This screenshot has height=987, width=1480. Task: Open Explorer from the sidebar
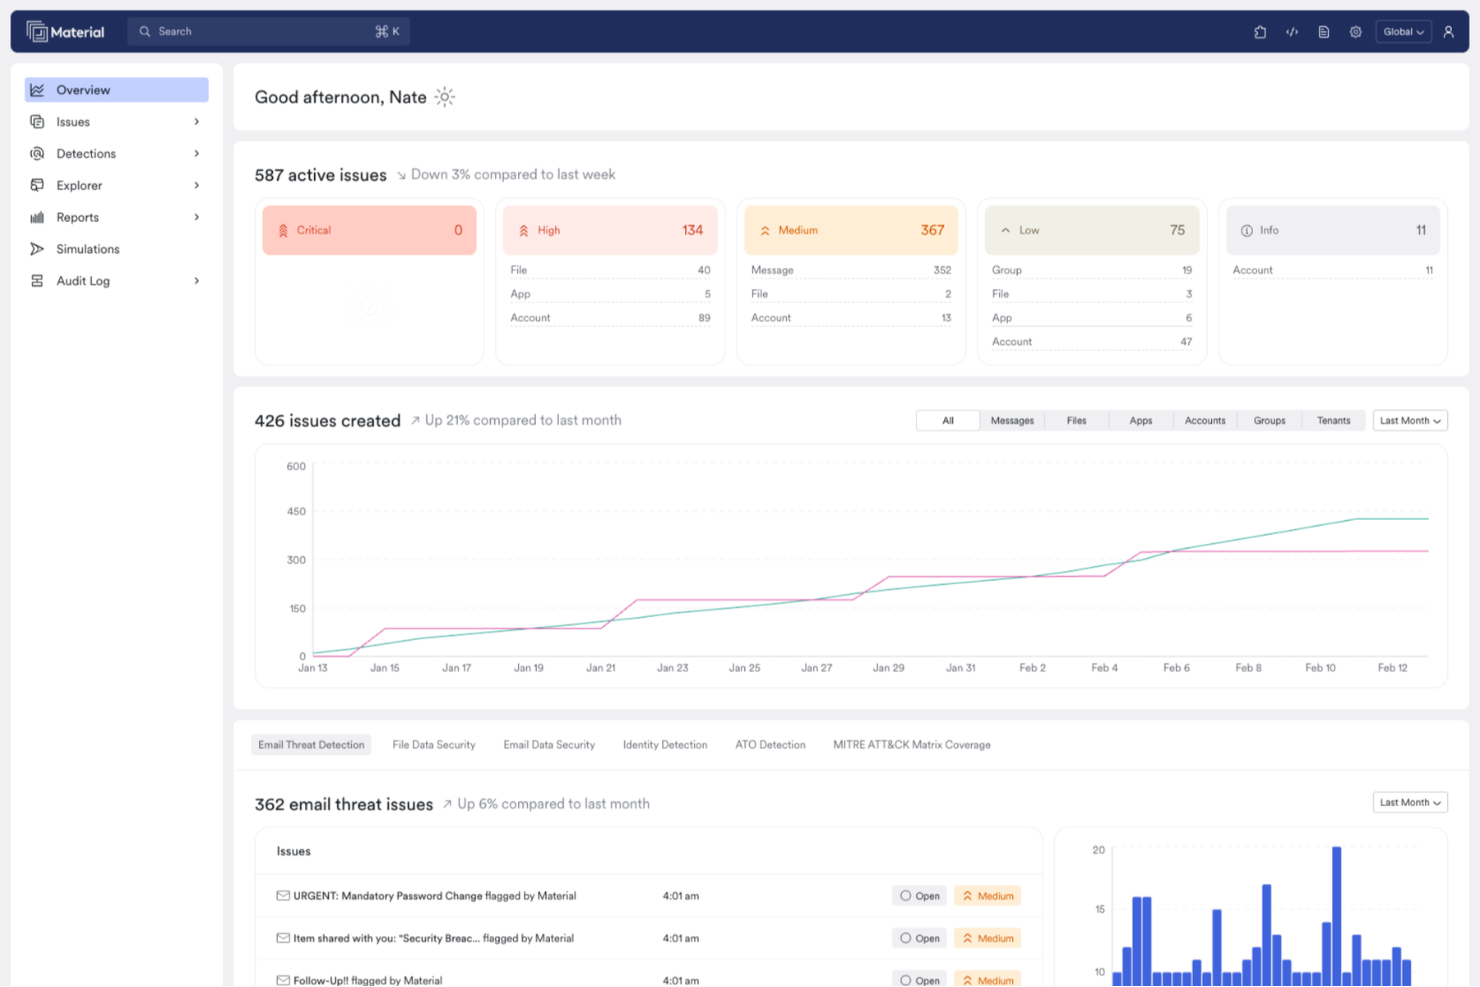pyautogui.click(x=79, y=185)
